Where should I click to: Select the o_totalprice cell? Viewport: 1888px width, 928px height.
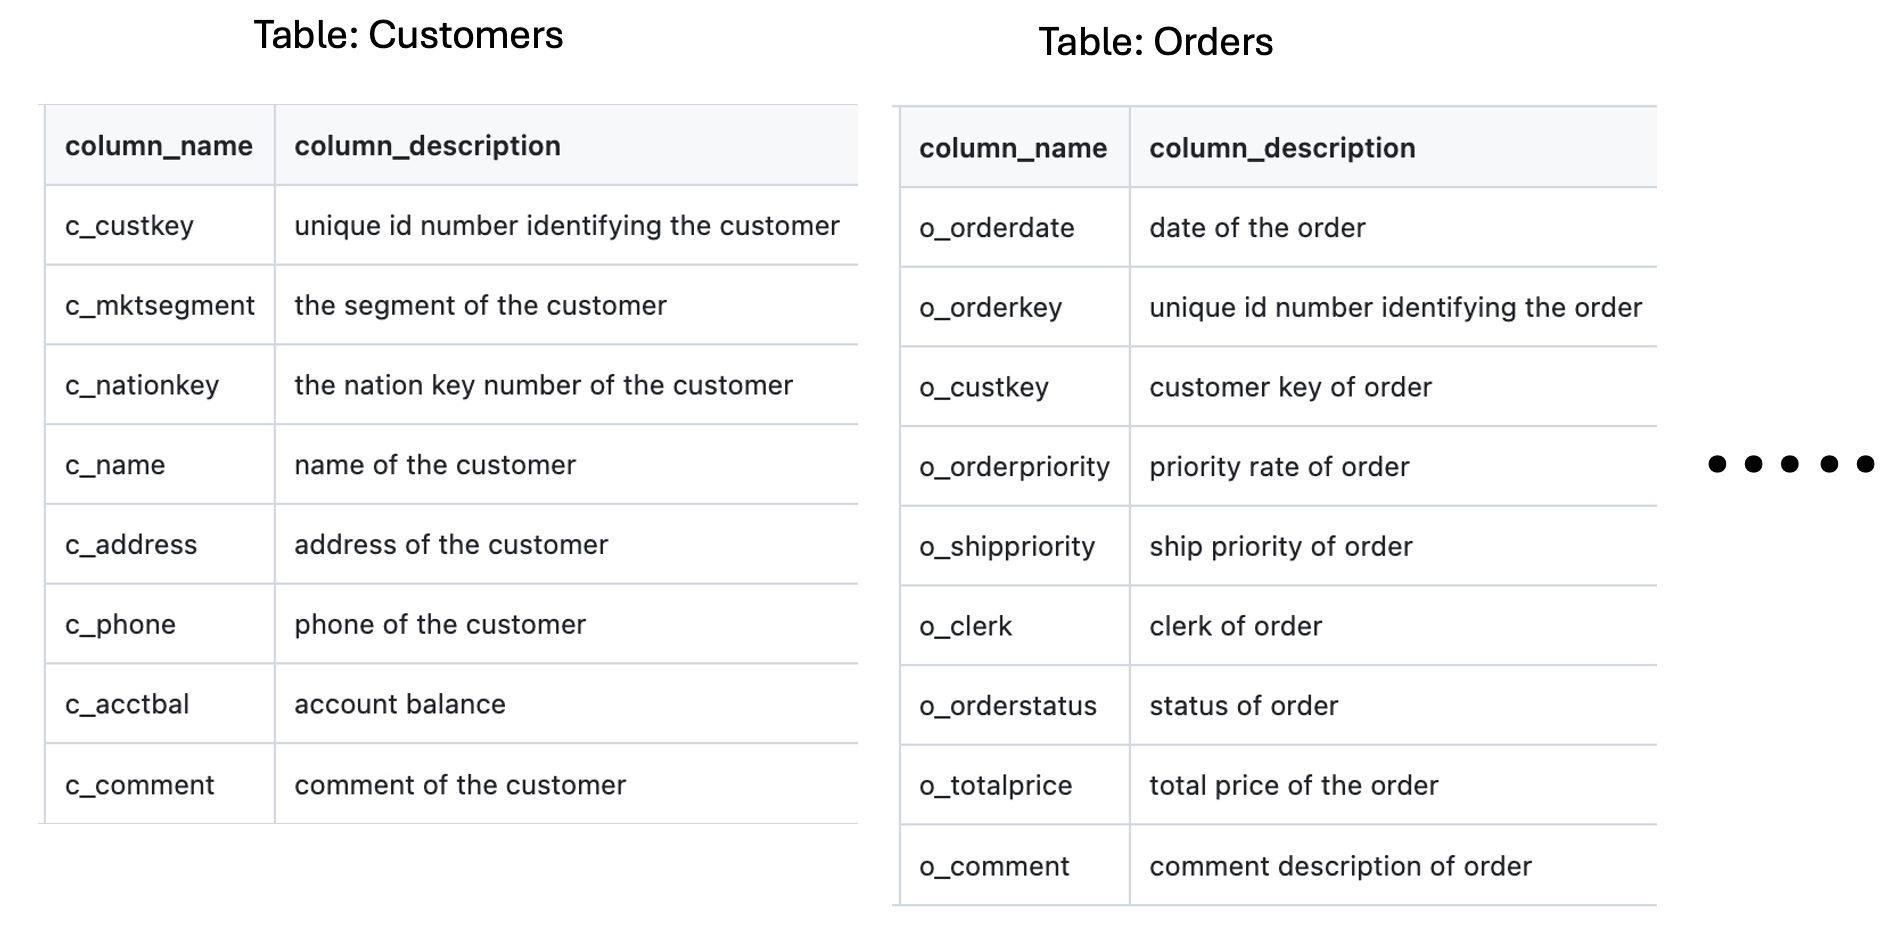pos(995,786)
